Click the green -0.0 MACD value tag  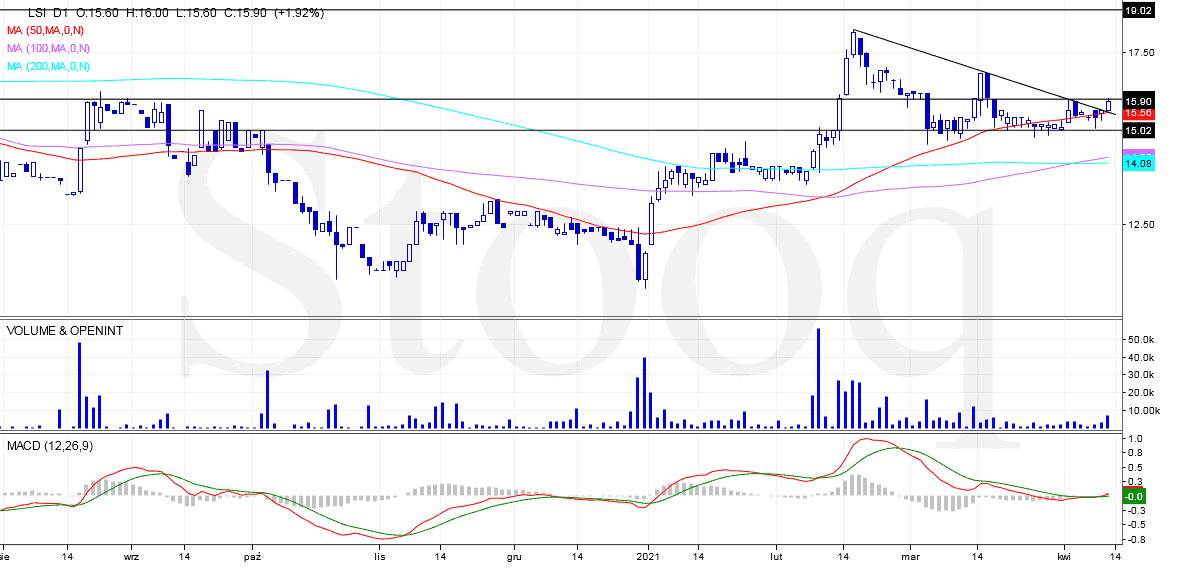click(x=1134, y=496)
